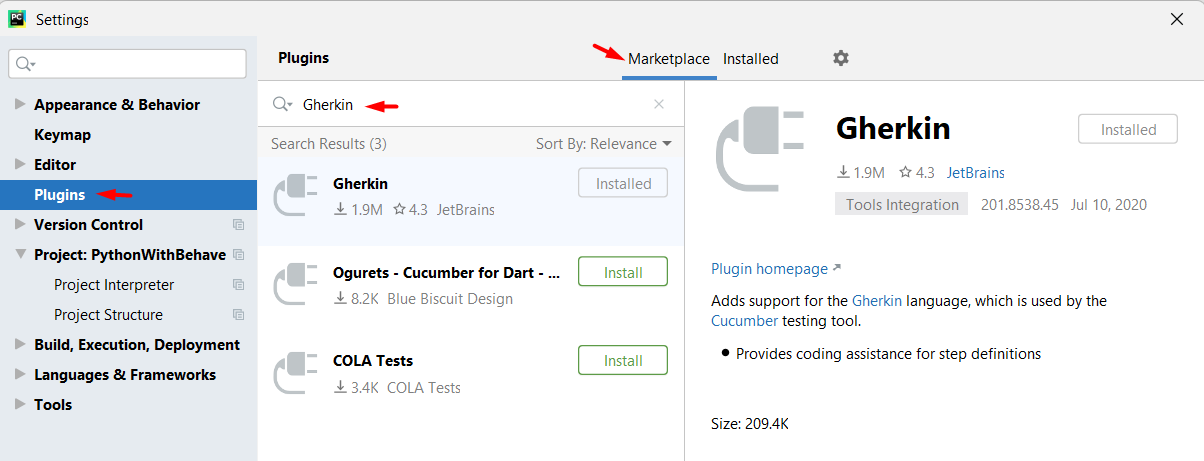Click Installed button on Gherkin result row
1204x461 pixels.
point(623,183)
